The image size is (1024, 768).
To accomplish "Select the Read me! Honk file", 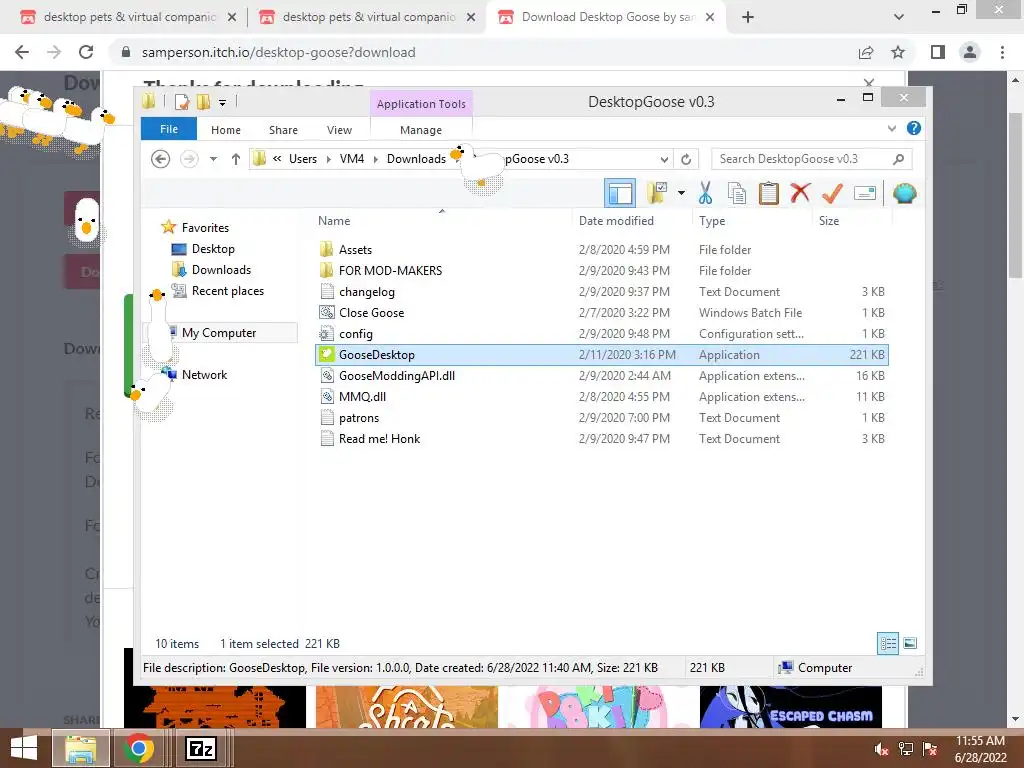I will pos(379,439).
